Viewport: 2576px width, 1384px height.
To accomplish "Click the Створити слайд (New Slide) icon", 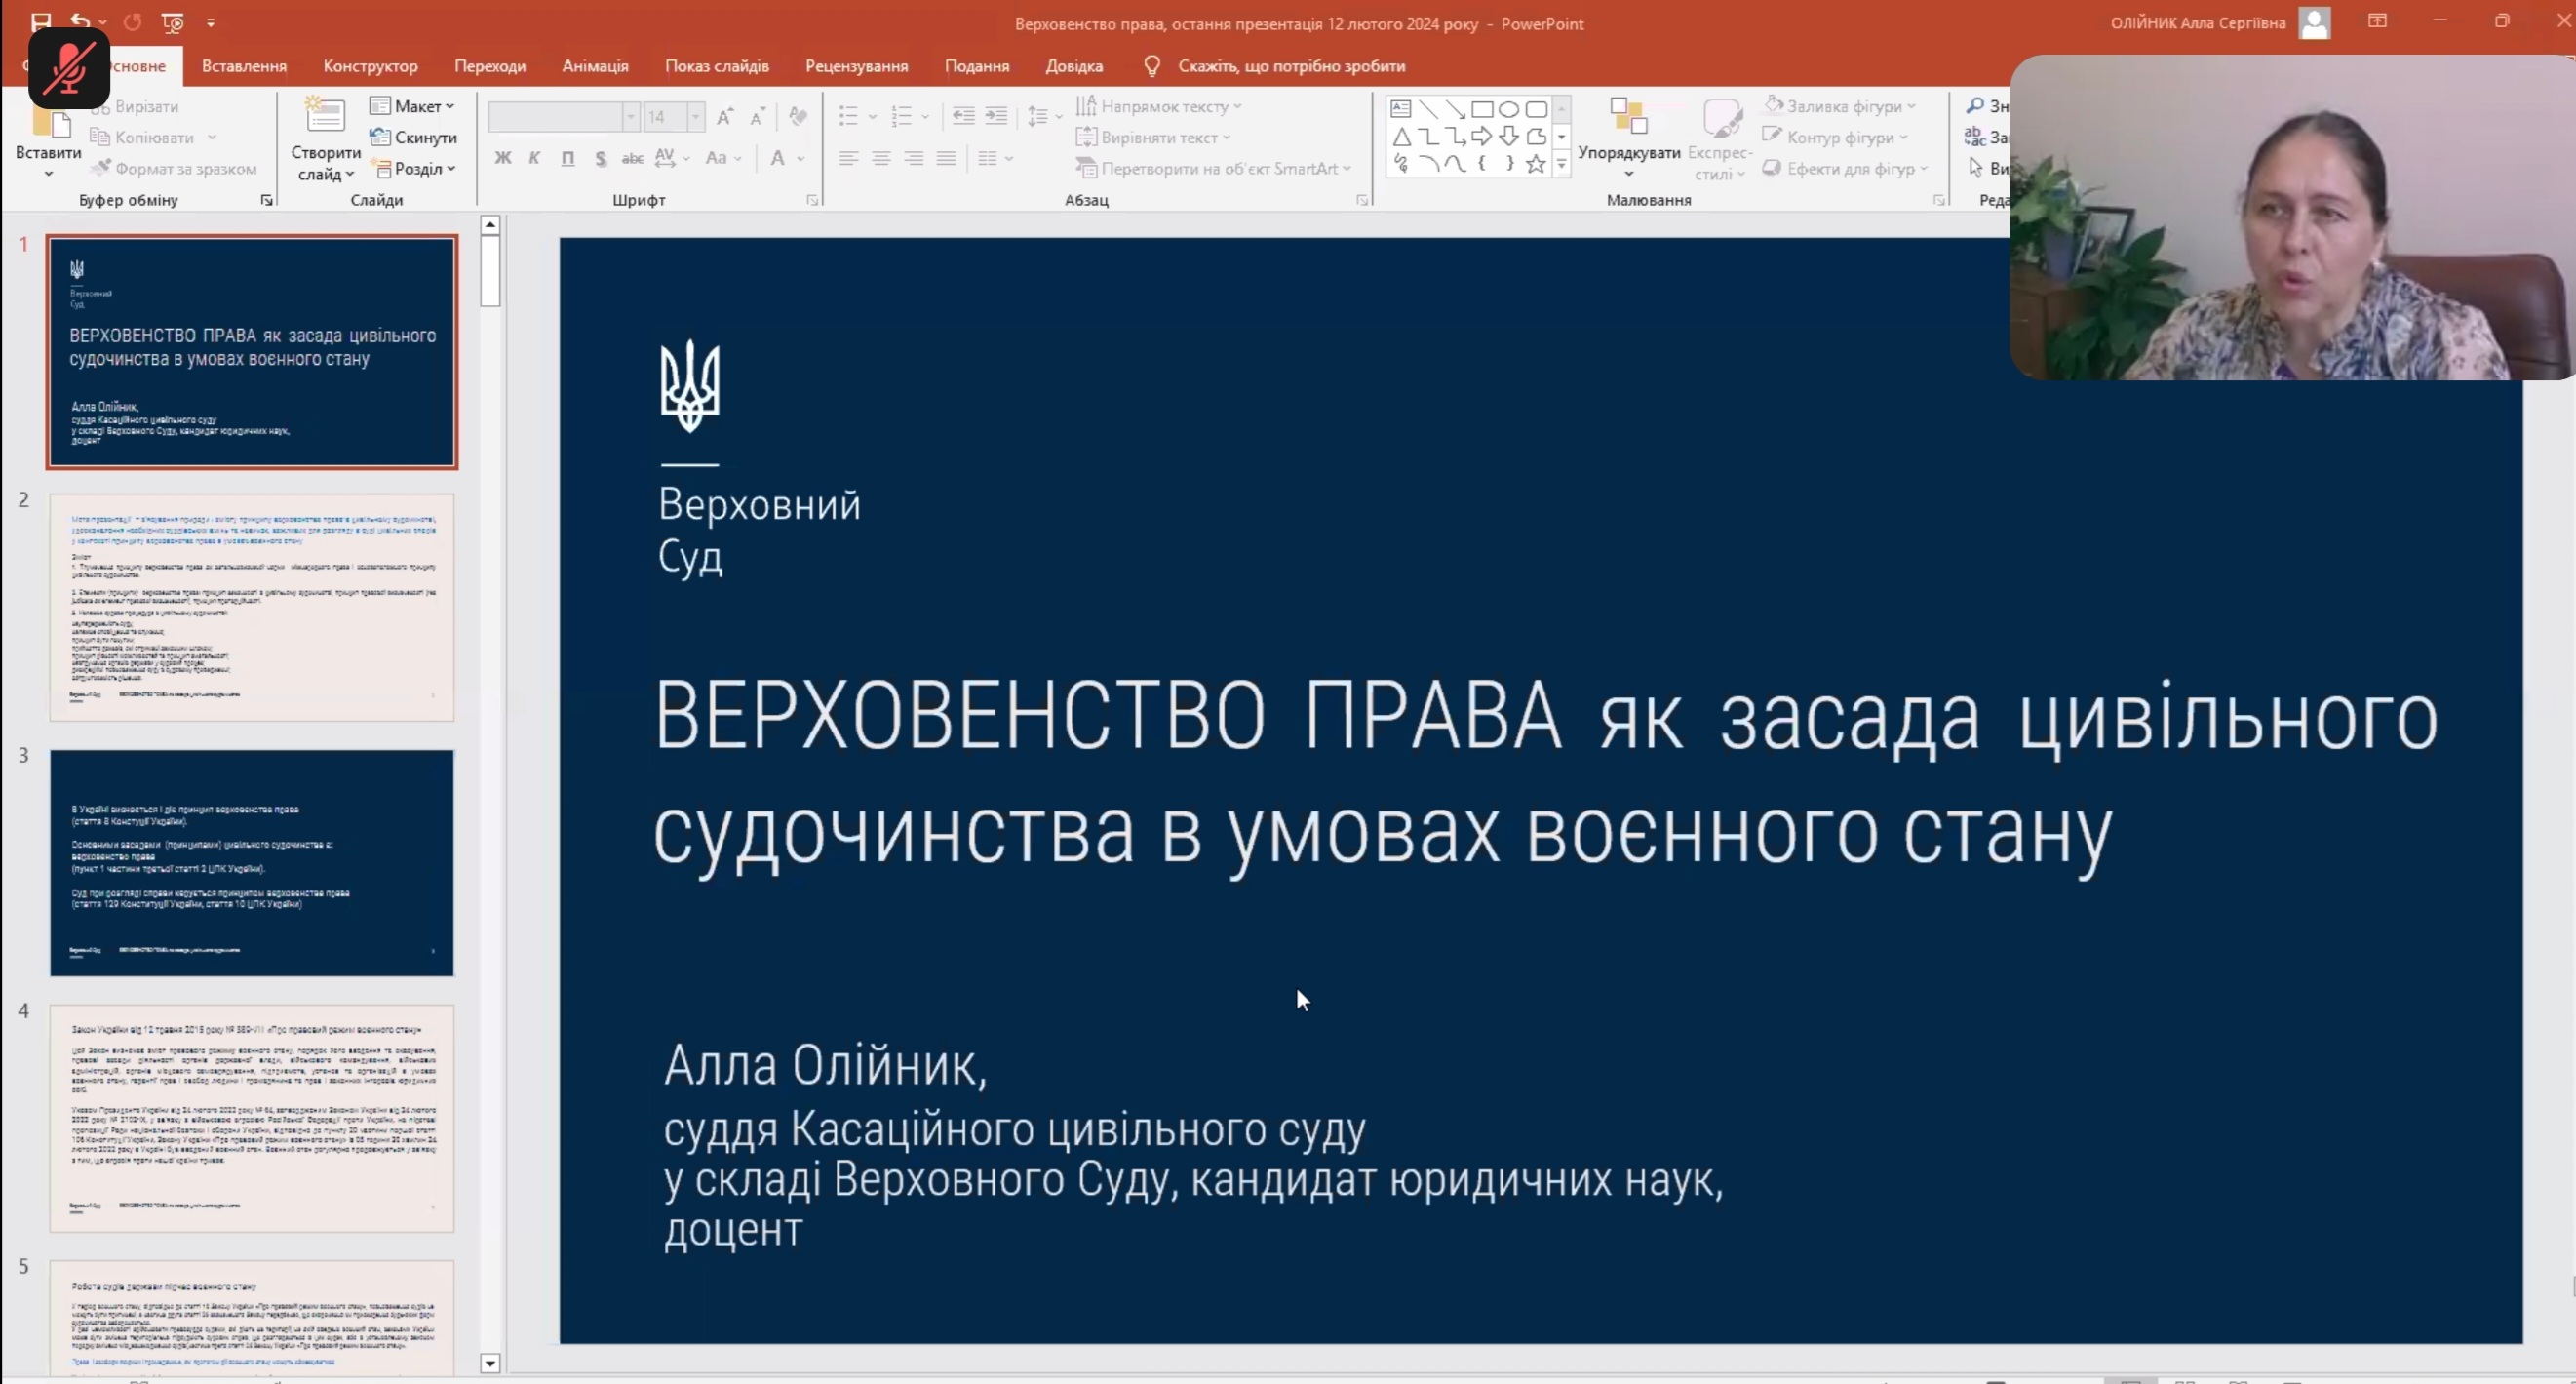I will [x=325, y=117].
